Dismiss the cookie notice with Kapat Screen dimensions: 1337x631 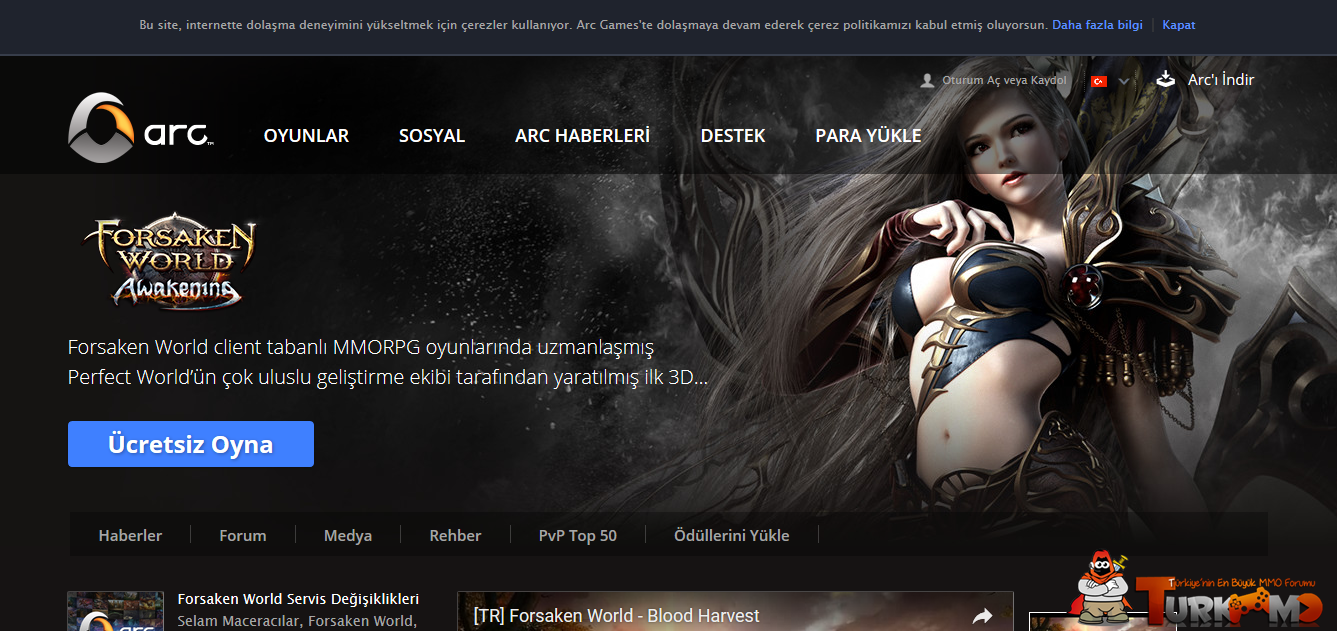[1179, 25]
